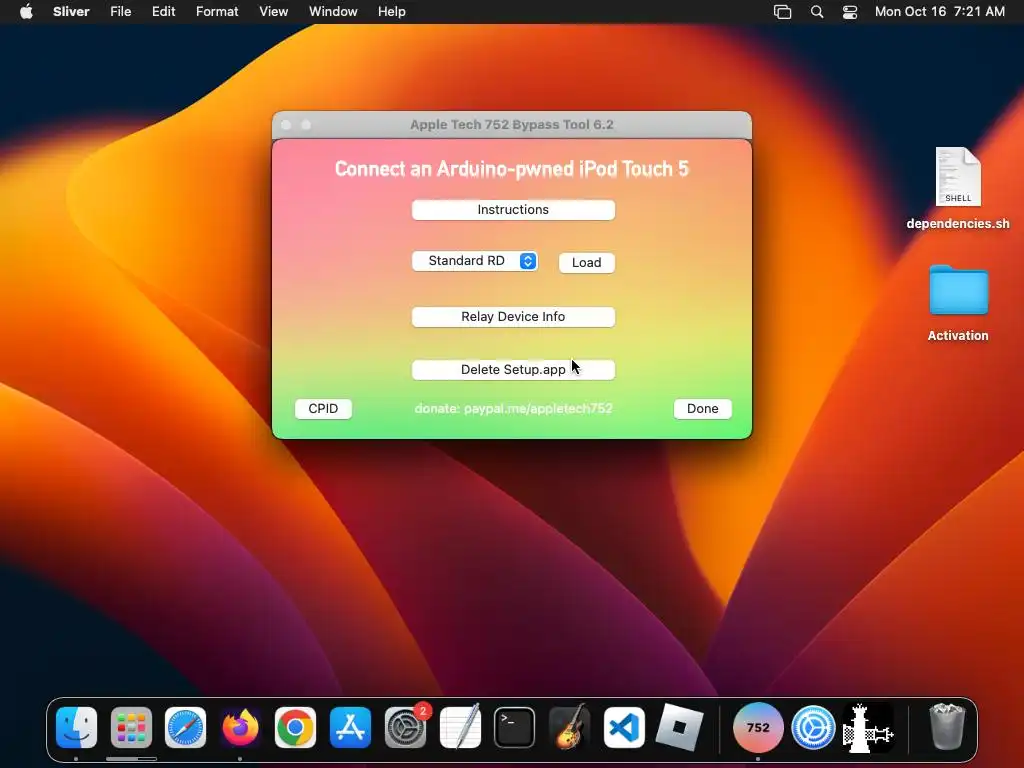Open Finder from the dock
The image size is (1024, 768).
pyautogui.click(x=76, y=727)
